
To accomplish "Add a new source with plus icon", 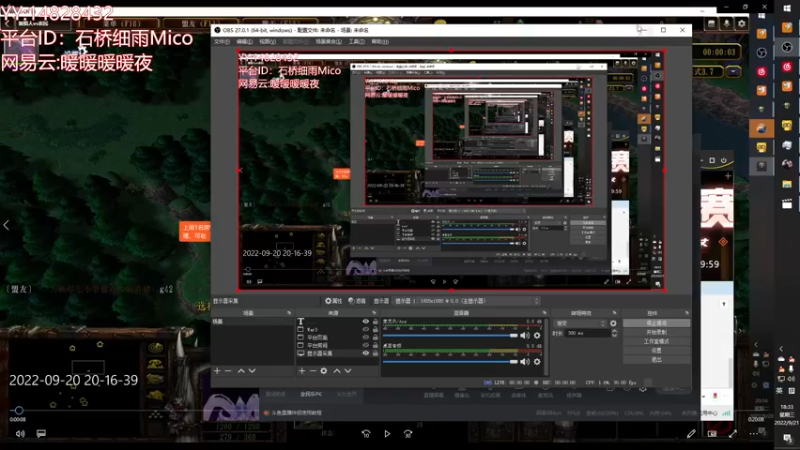I will [302, 371].
